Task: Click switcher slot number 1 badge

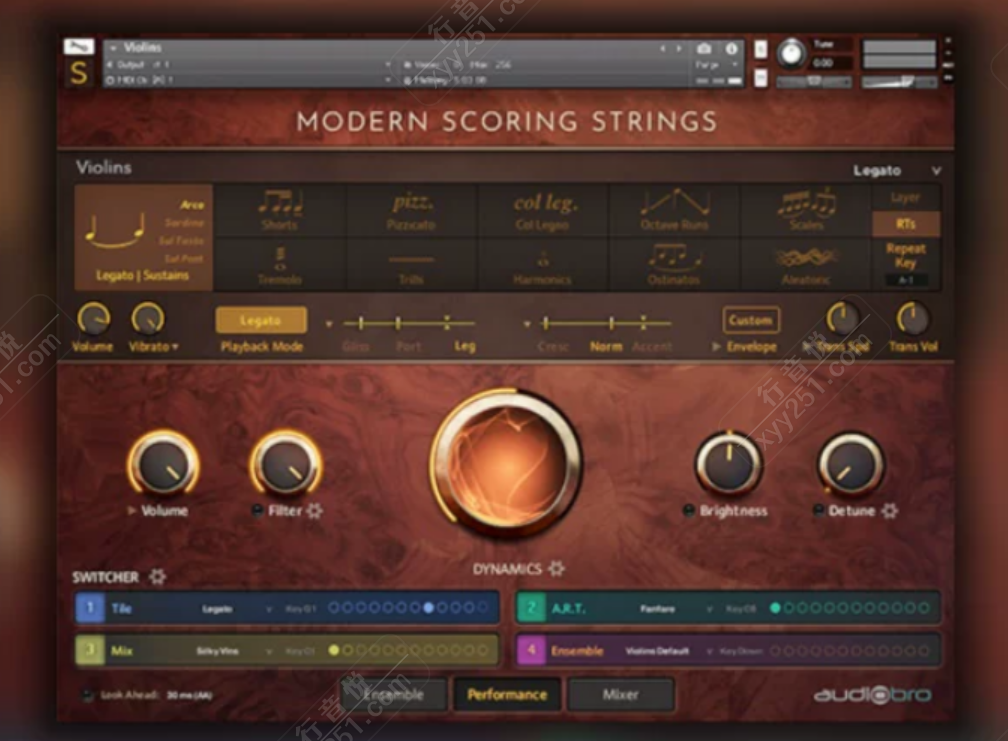Action: coord(91,608)
